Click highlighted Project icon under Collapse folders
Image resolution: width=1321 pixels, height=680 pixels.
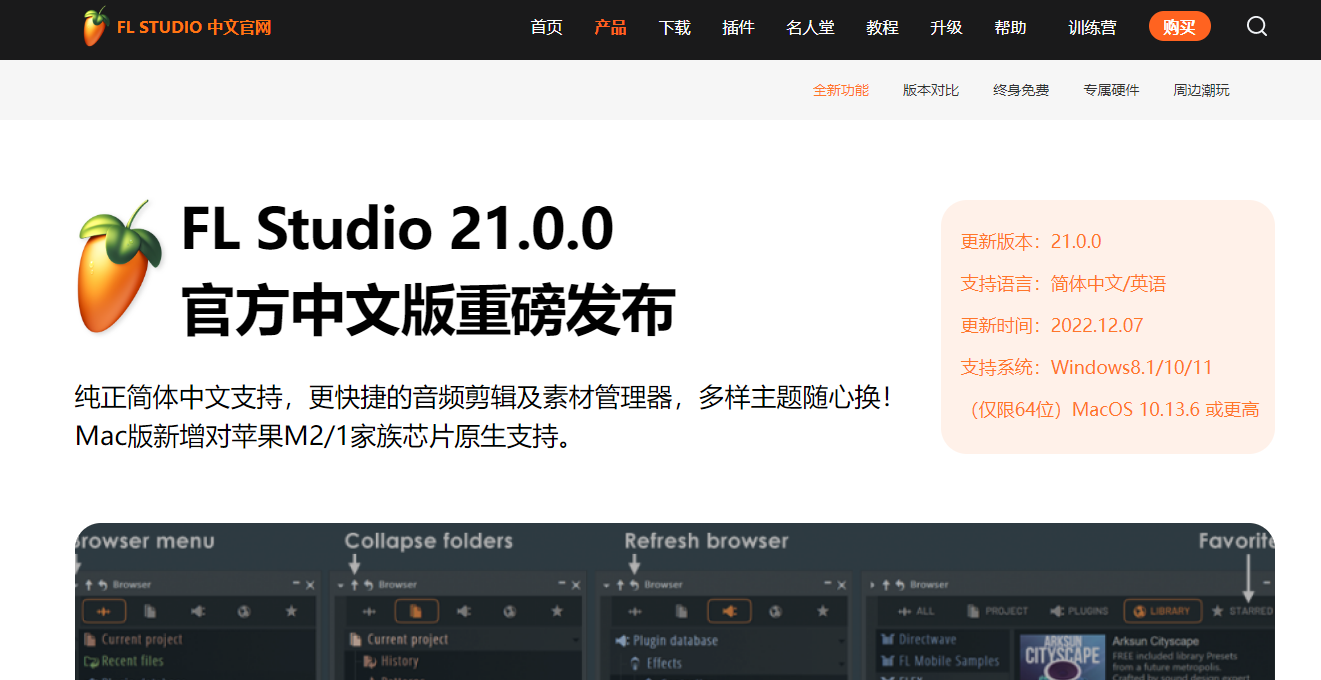(417, 611)
